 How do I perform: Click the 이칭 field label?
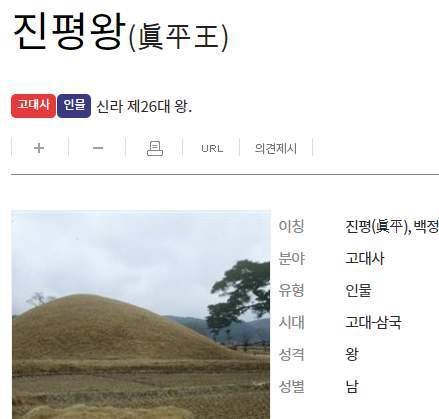(291, 227)
